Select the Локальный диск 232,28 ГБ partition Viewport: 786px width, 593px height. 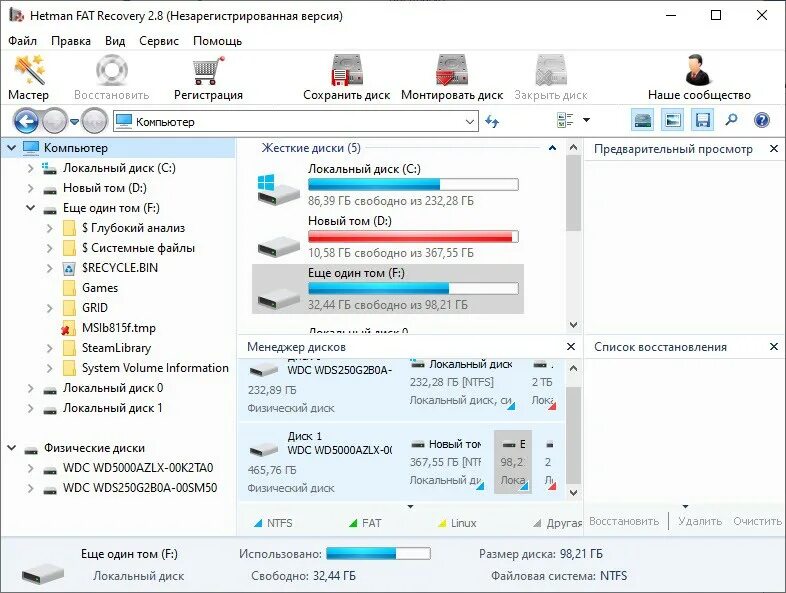(462, 383)
